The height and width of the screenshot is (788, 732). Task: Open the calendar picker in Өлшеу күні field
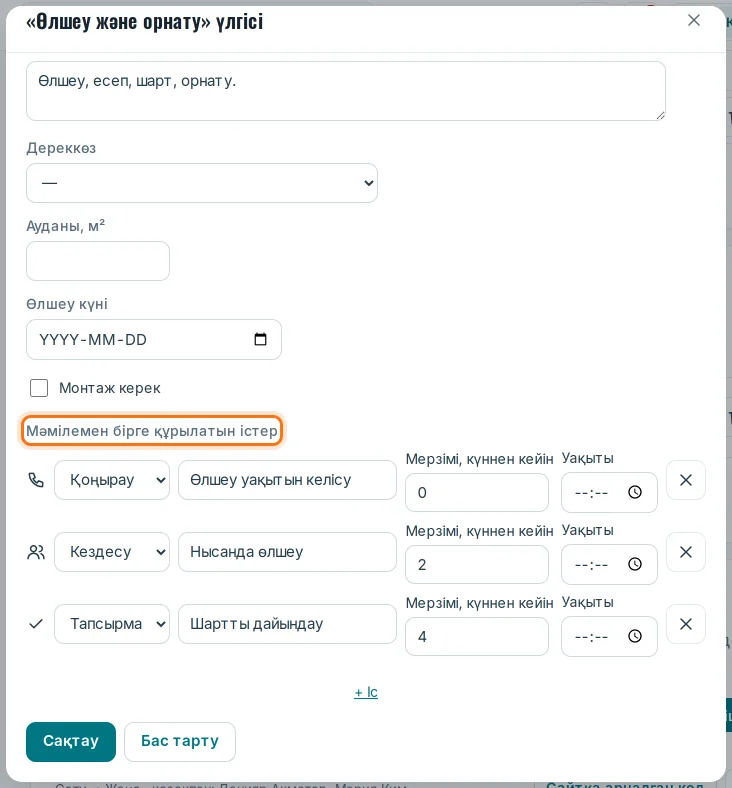click(x=260, y=339)
